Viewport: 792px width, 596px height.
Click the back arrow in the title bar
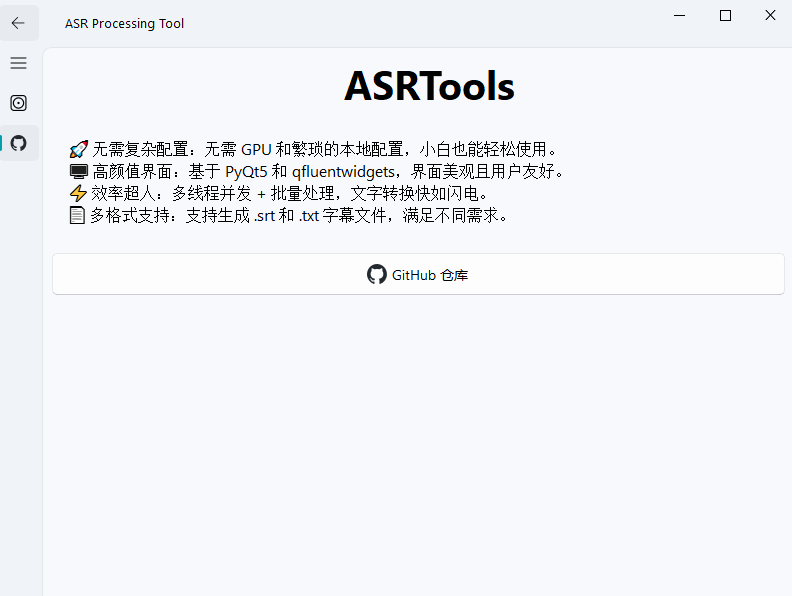18,23
